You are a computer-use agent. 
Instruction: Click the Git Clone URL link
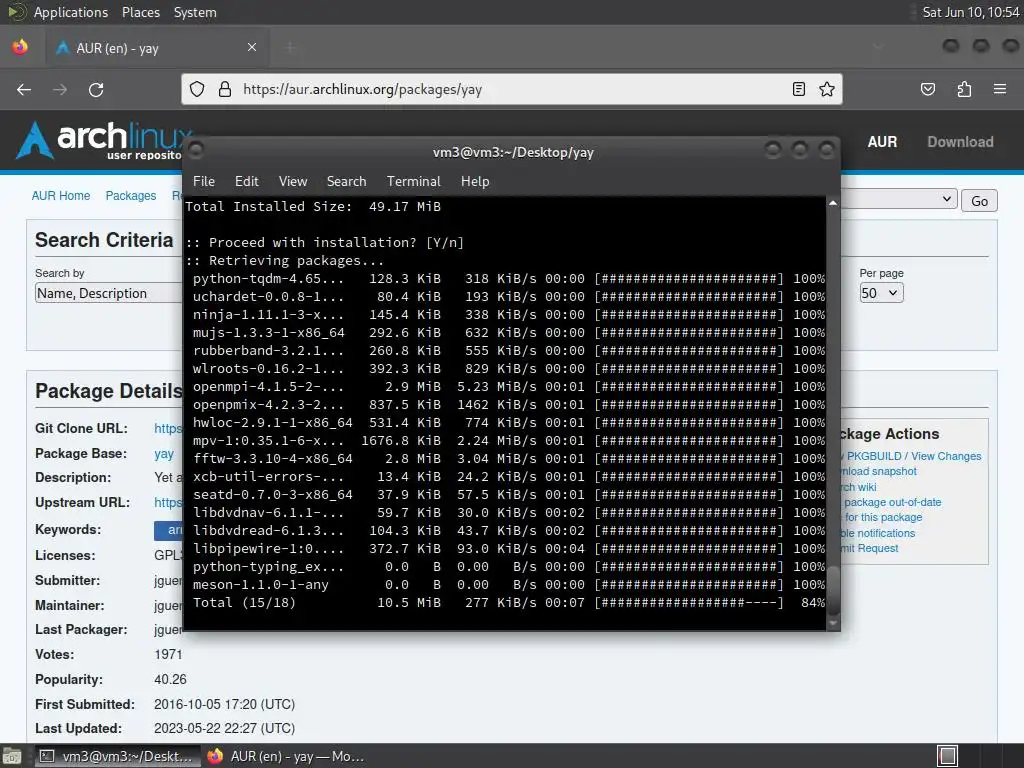pos(168,428)
